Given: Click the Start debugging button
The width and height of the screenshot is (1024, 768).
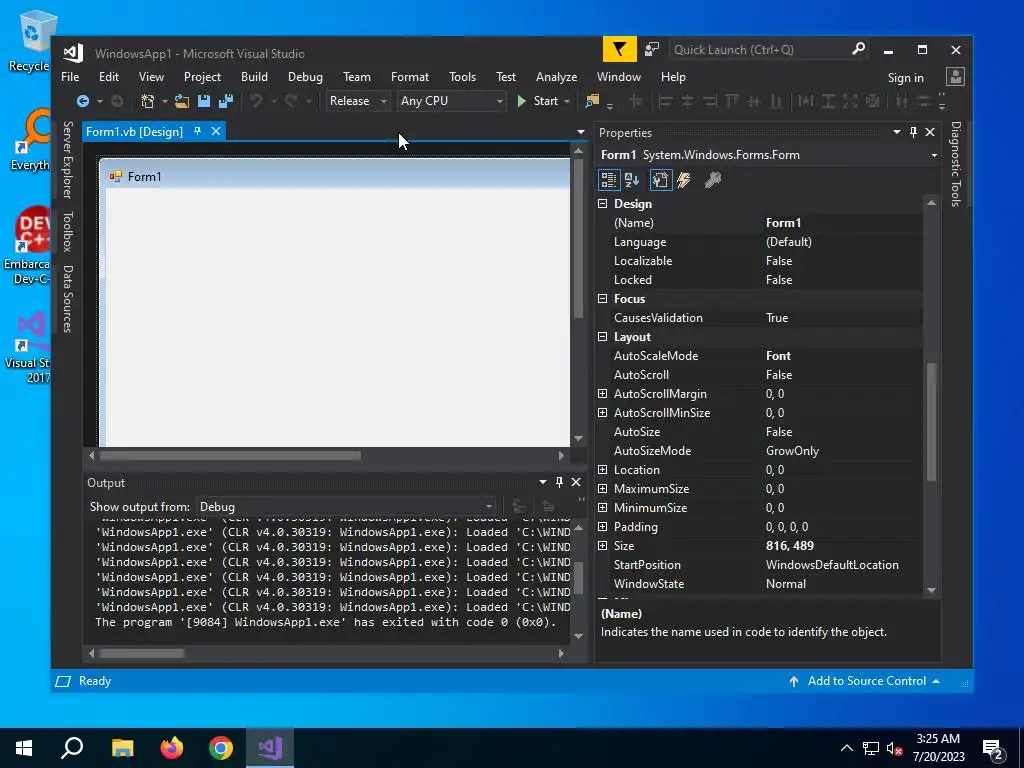Looking at the screenshot, I should 538,101.
